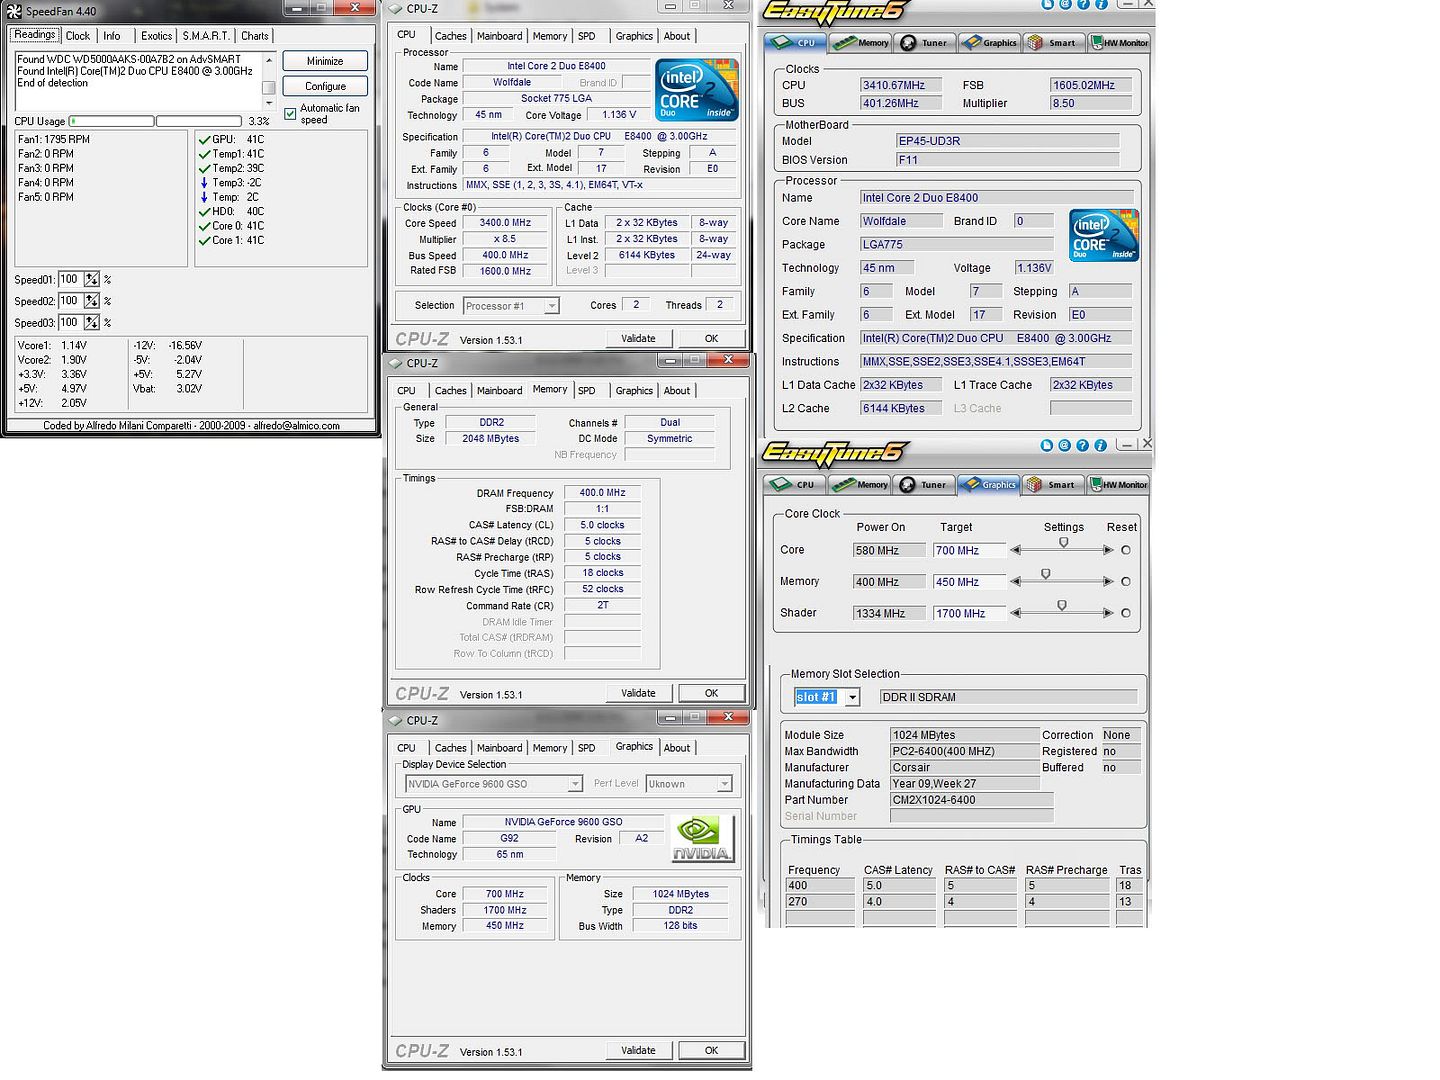The width and height of the screenshot is (1440, 1080).
Task: Open the Graphics panel in lower EasyTune6 window
Action: 988,484
